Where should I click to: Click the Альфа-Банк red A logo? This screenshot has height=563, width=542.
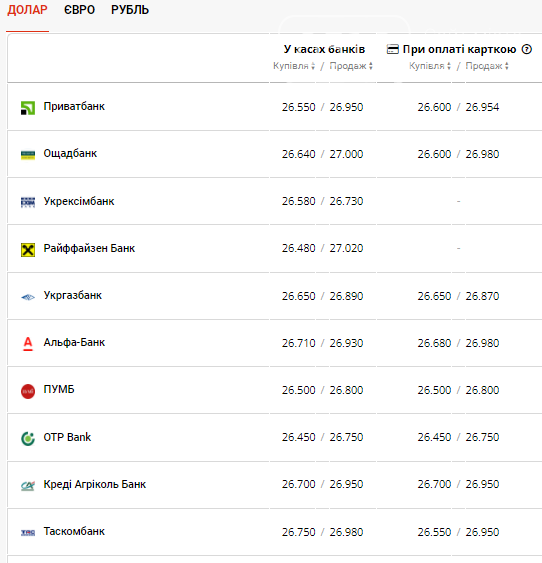click(x=28, y=344)
